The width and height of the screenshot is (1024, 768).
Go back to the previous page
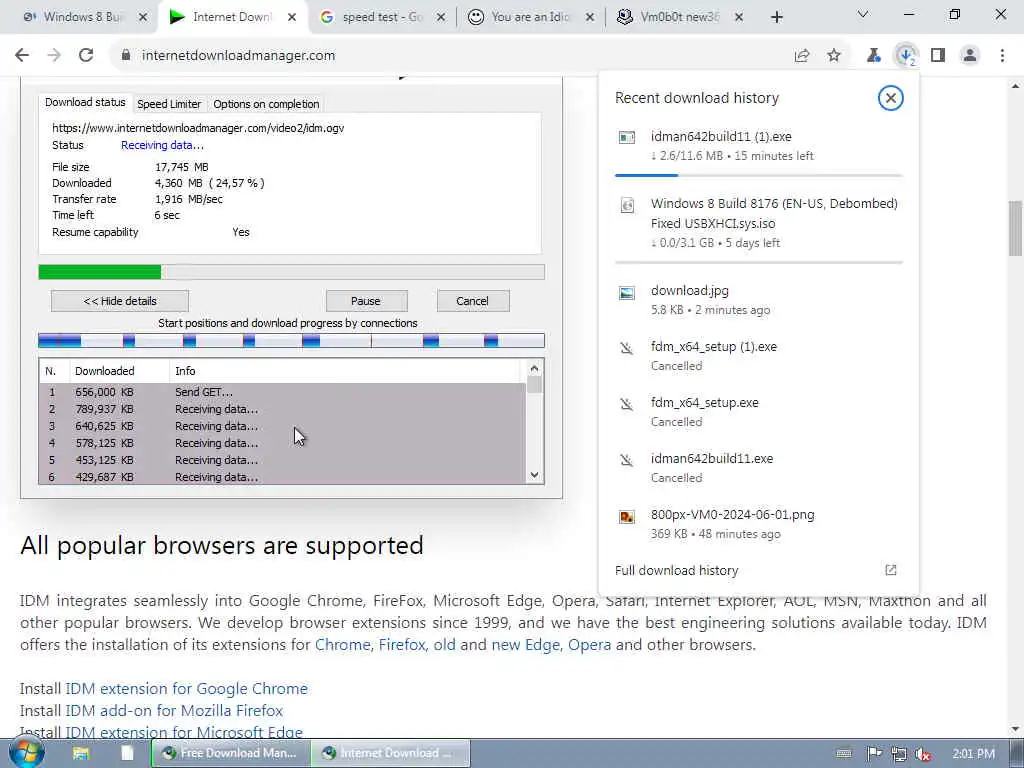pyautogui.click(x=22, y=56)
